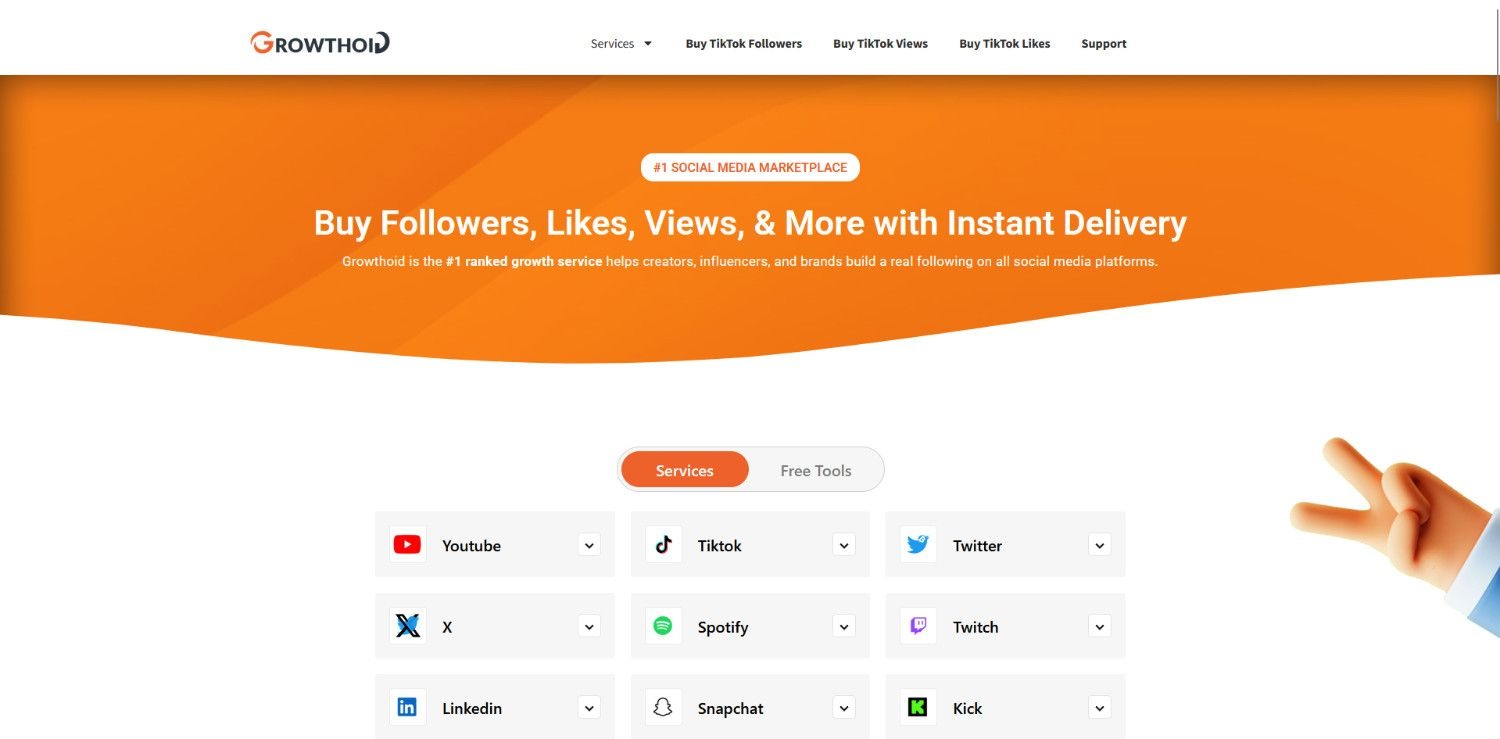The width and height of the screenshot is (1500, 739).
Task: Expand the Tiktok services chevron
Action: click(x=845, y=545)
